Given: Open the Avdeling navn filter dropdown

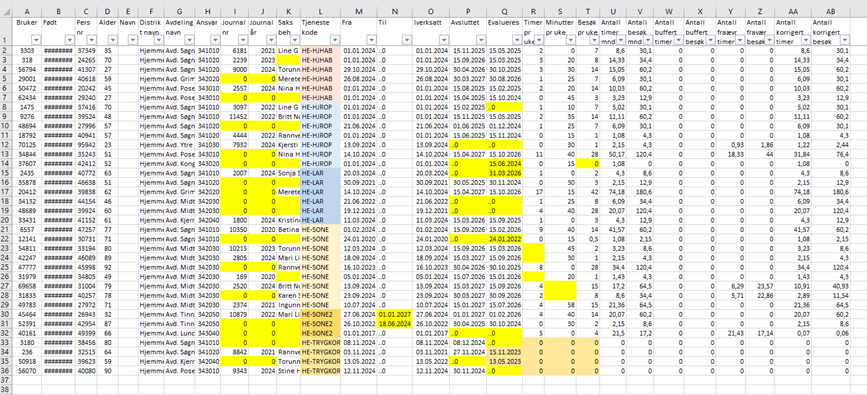Looking at the screenshot, I should click(x=190, y=40).
